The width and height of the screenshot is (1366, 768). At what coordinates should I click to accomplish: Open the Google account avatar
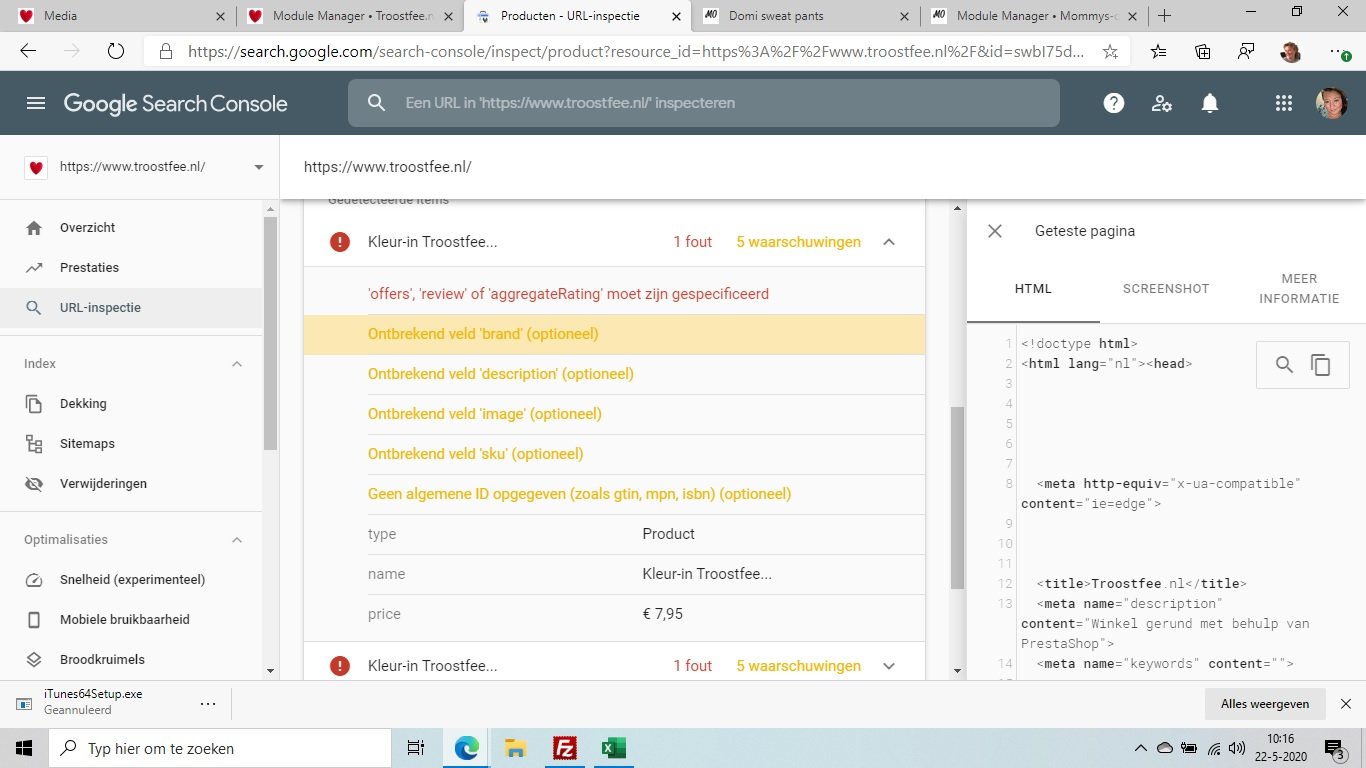point(1331,103)
